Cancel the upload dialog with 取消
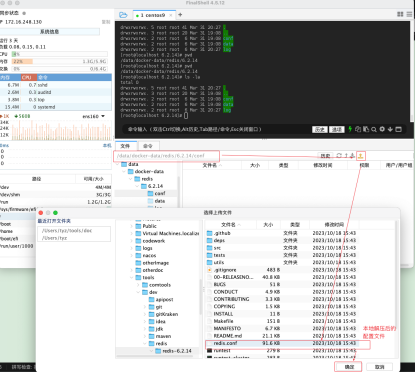Viewport: 415px width, 372px height. pos(379,367)
